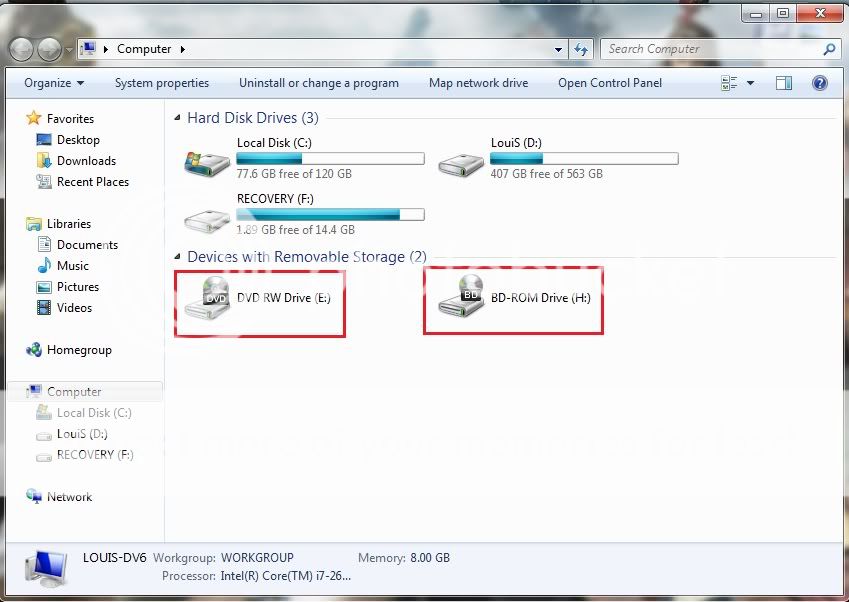Open the Organize dropdown menu

(x=54, y=83)
